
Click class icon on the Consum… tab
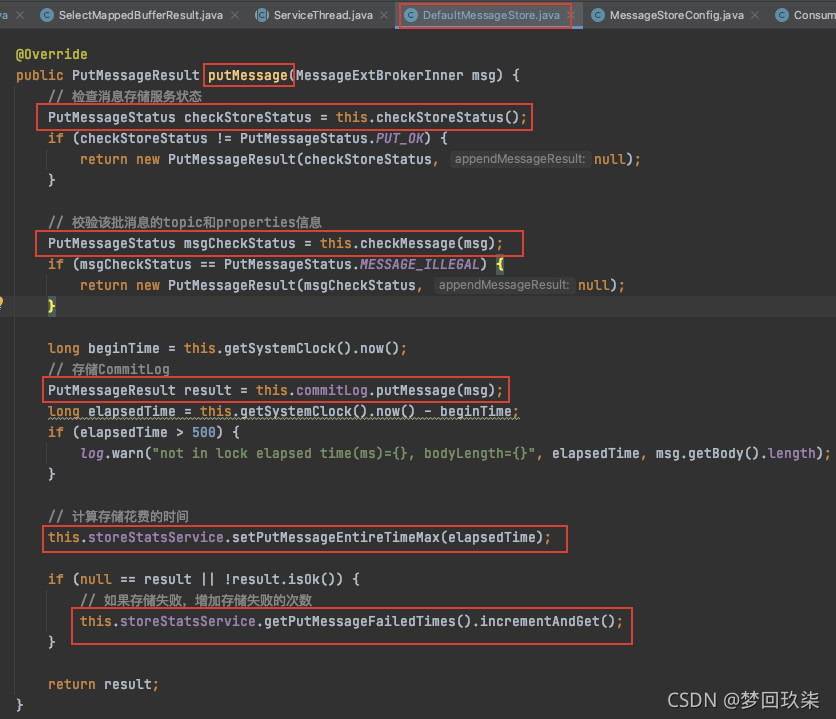coord(782,15)
